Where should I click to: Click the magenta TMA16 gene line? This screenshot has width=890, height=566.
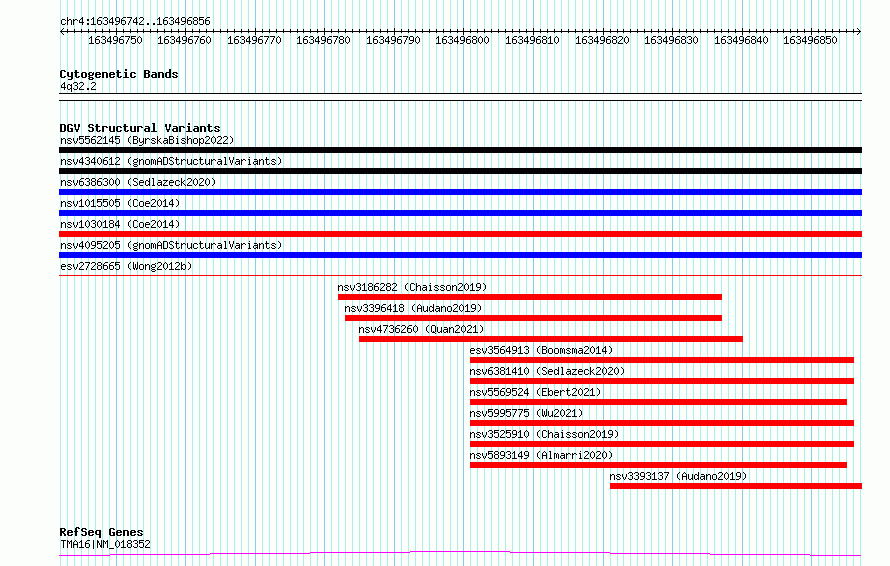coord(460,553)
